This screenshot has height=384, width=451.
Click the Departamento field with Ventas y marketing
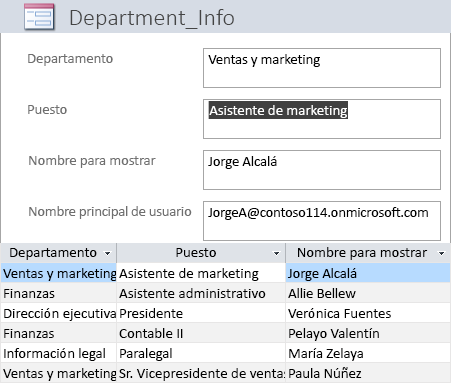tap(322, 68)
